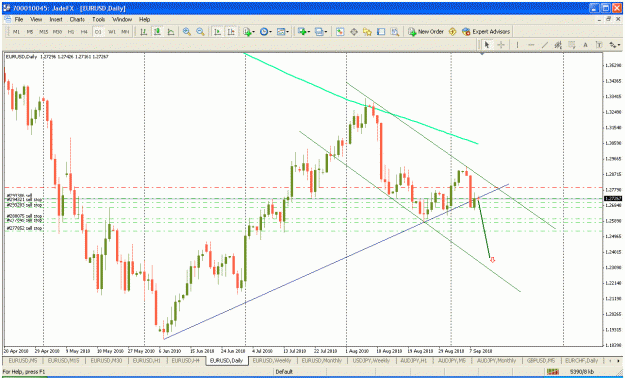Open the Data Window crosshair icon
The image size is (625, 378).
(x=354, y=32)
